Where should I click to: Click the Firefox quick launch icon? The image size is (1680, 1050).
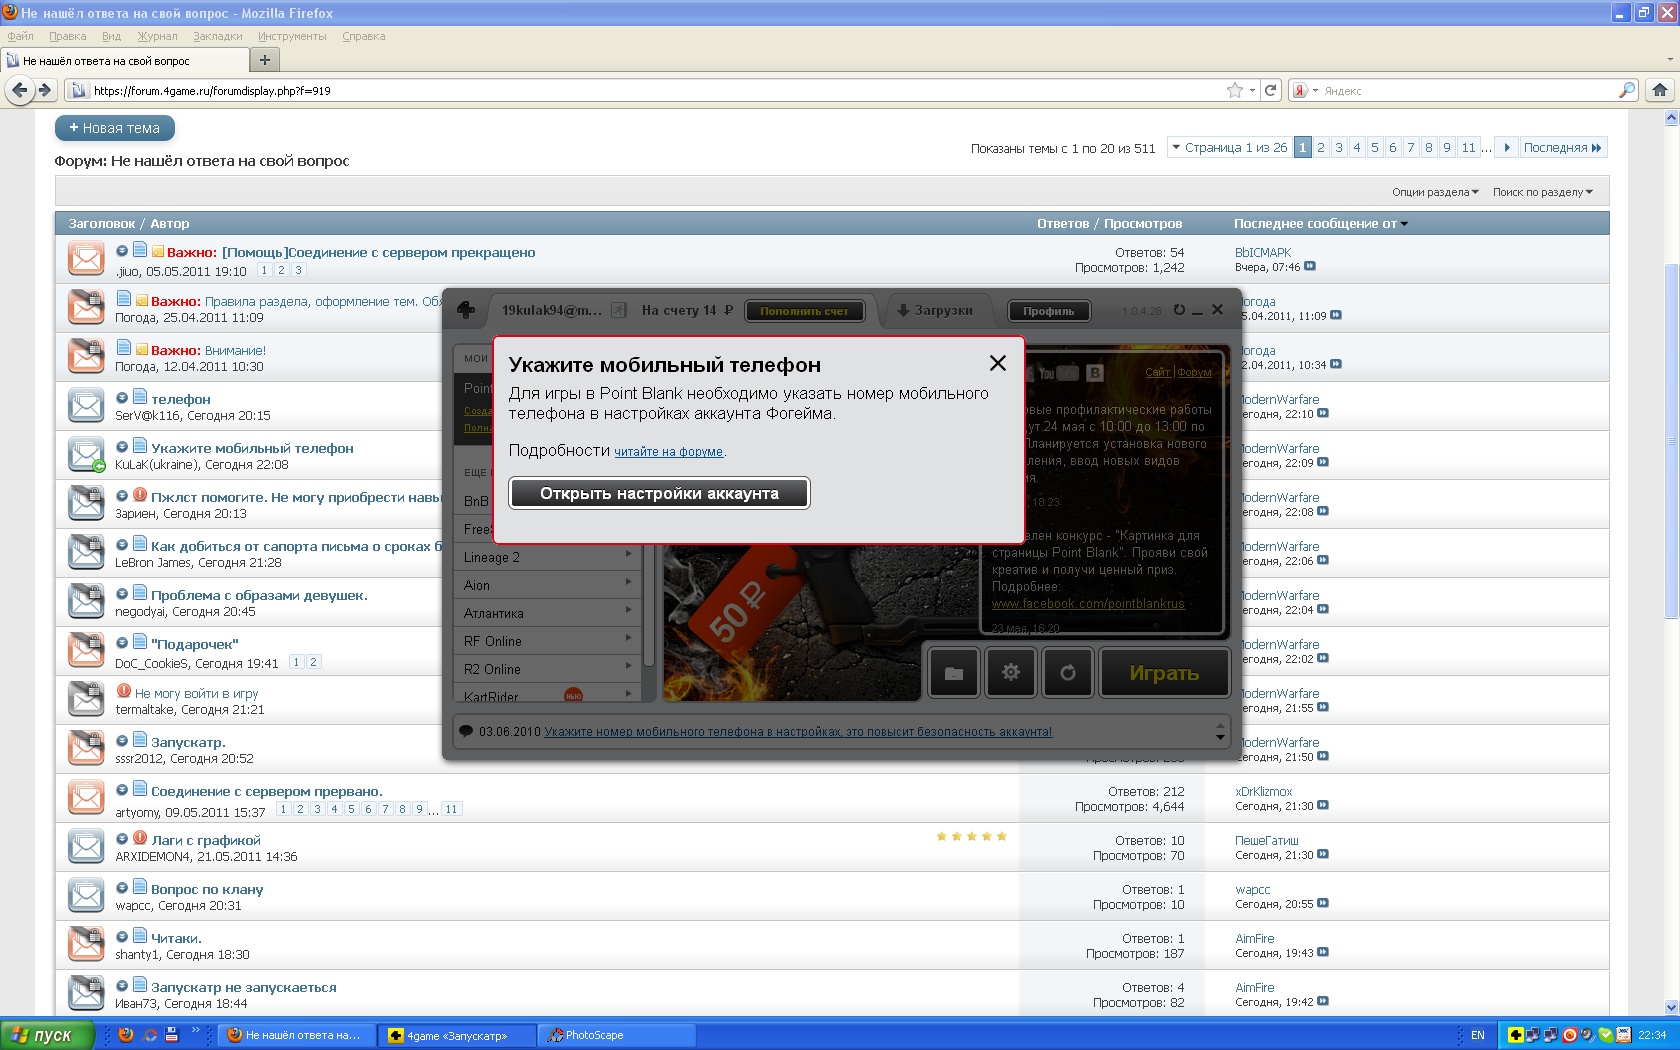click(x=126, y=1035)
